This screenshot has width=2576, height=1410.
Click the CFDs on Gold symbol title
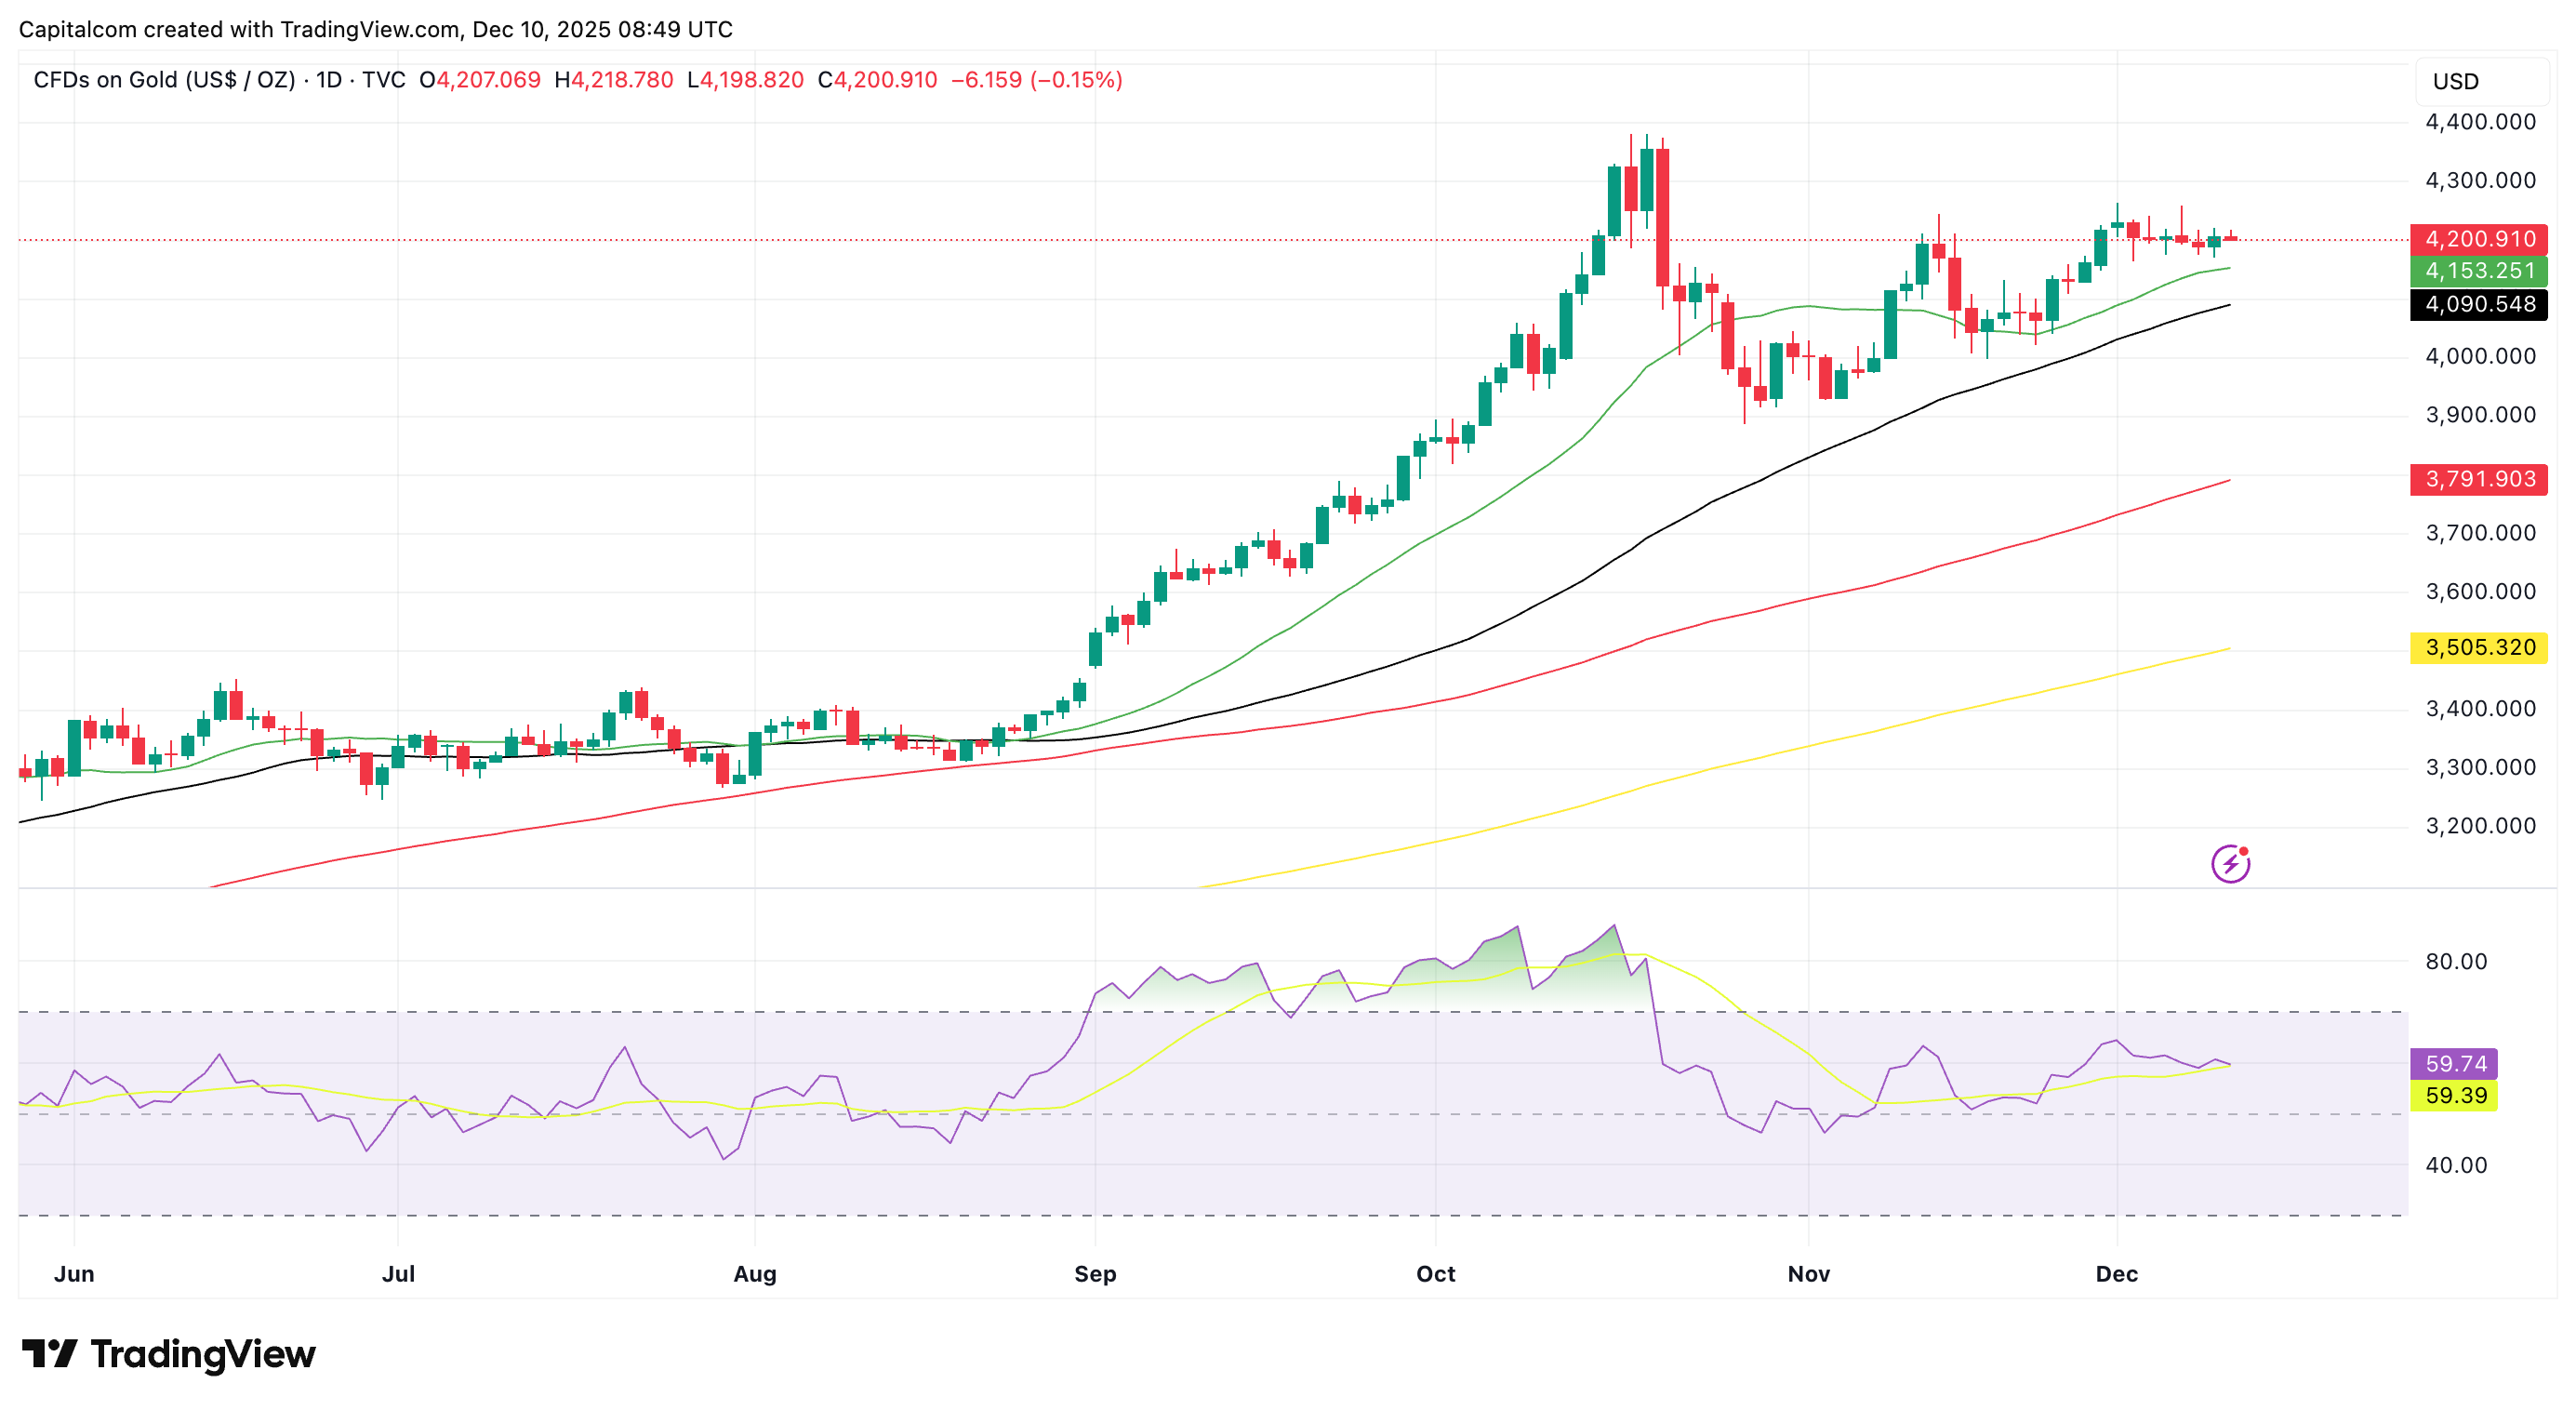click(164, 80)
